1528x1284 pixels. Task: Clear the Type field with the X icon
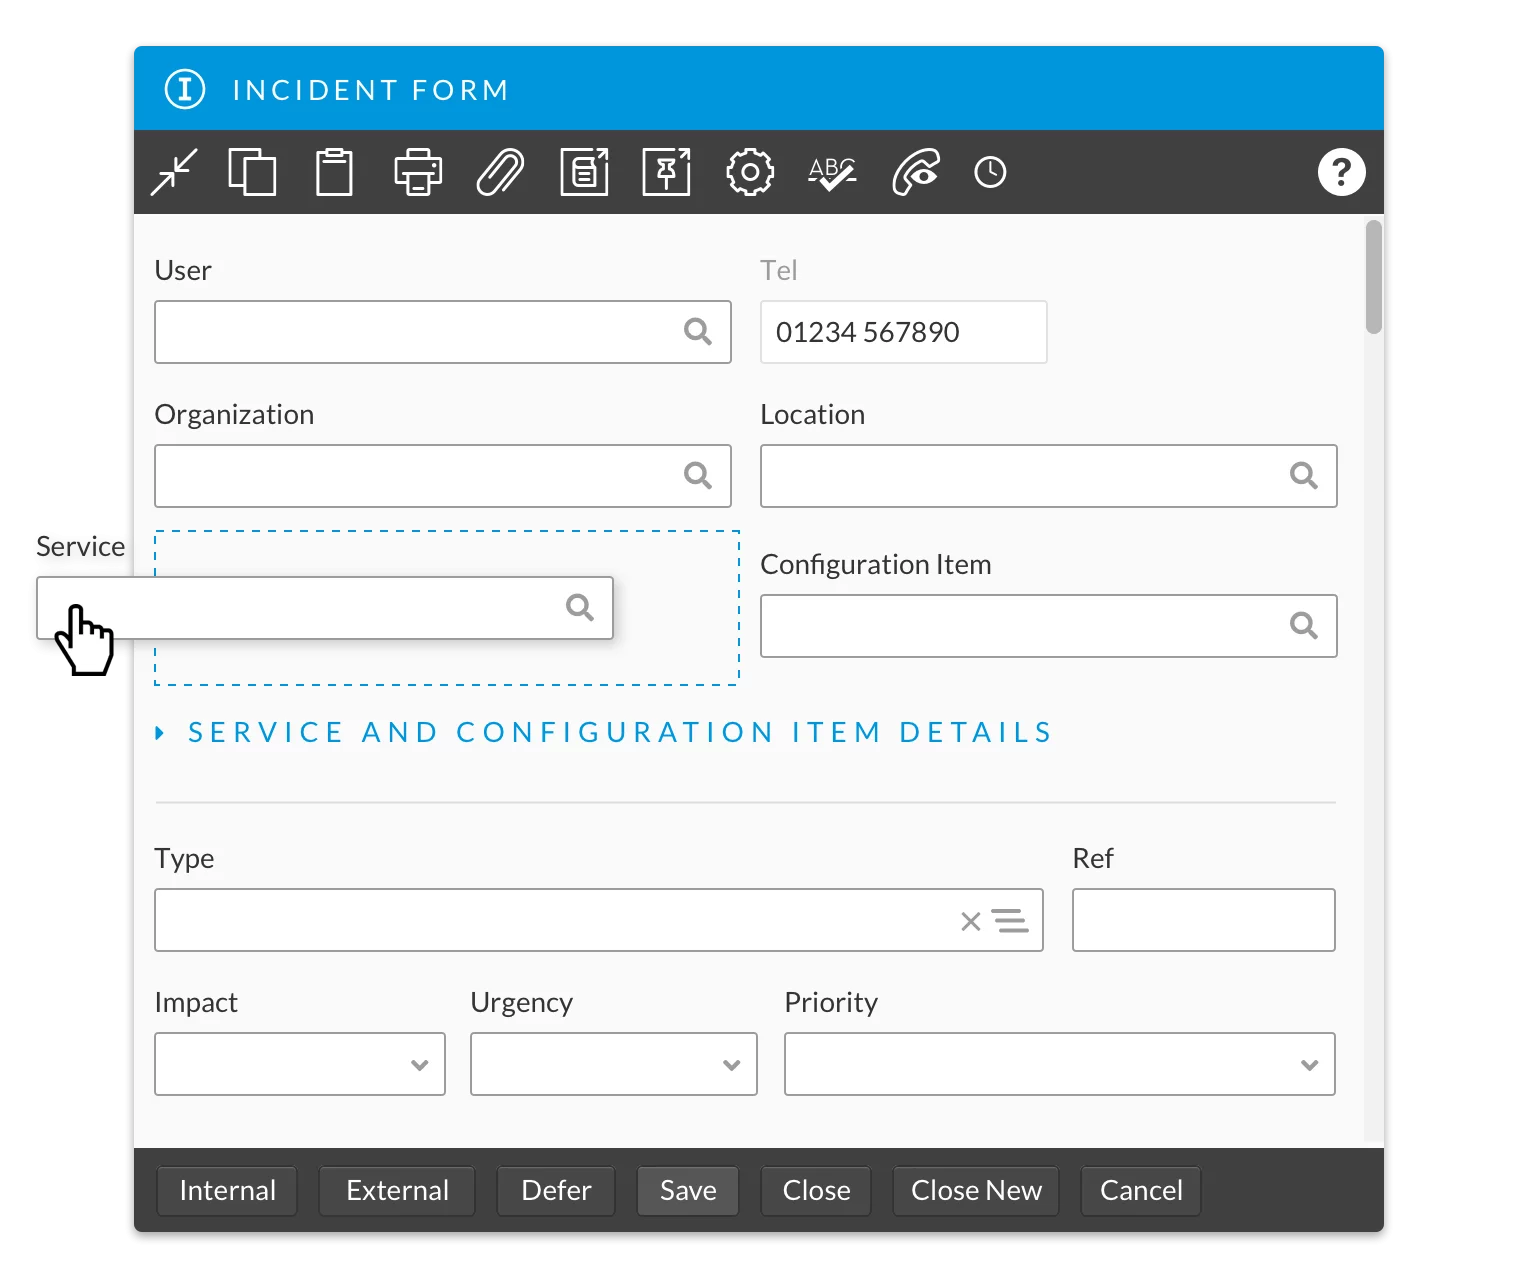point(968,920)
